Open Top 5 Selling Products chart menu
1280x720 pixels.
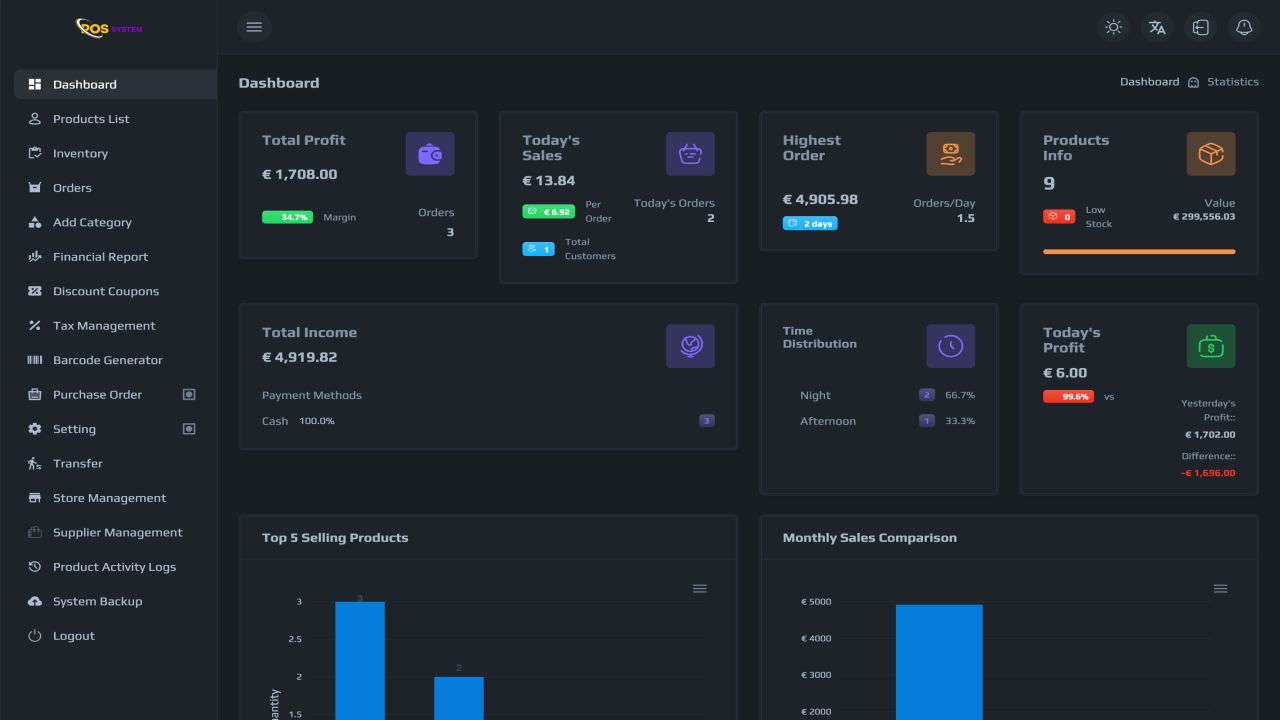(x=700, y=589)
